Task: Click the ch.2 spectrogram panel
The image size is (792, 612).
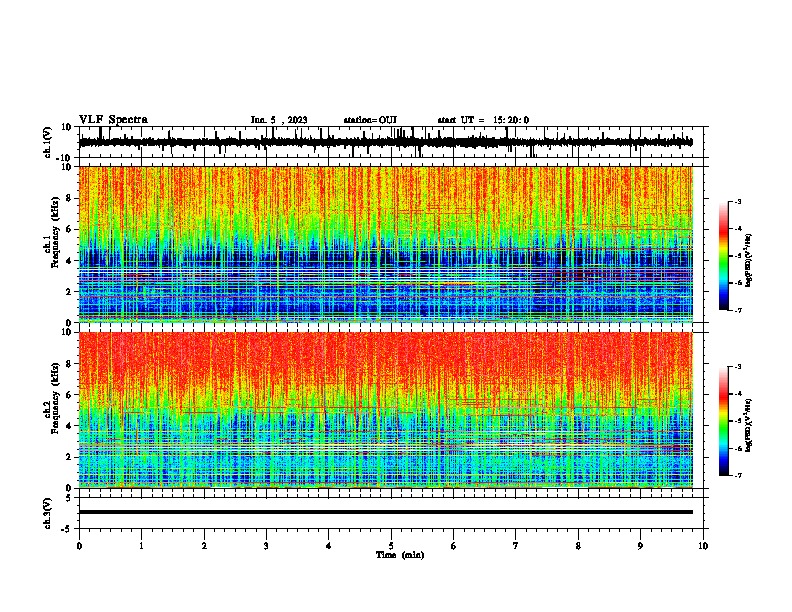Action: tap(385, 410)
